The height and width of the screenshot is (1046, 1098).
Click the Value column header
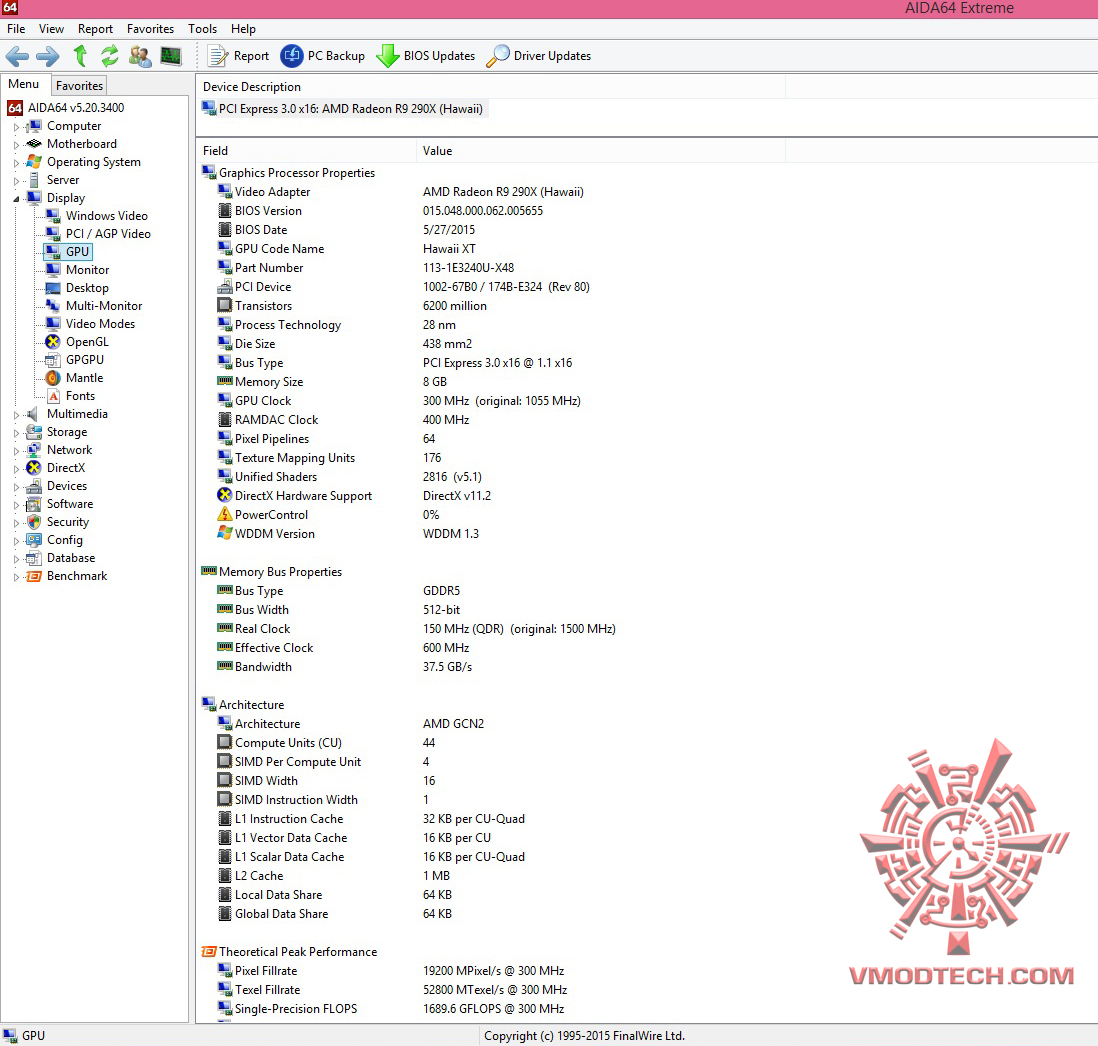(x=601, y=151)
